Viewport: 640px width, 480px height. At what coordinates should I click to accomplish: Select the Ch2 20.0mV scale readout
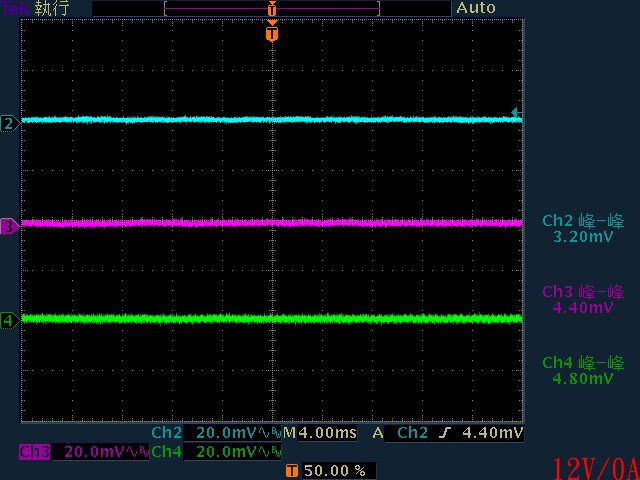(x=226, y=434)
